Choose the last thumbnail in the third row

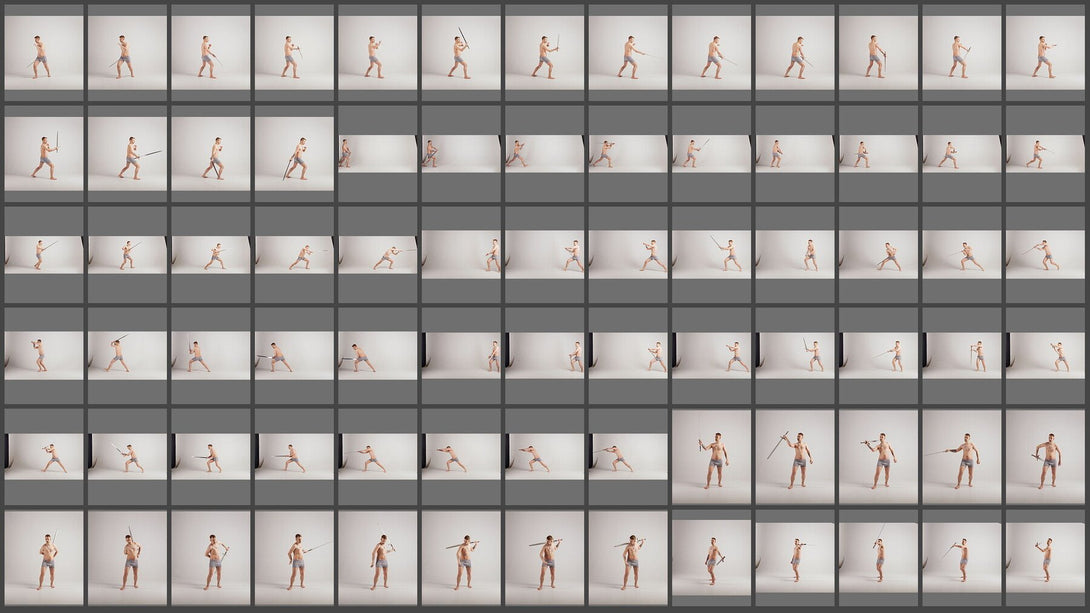coord(1045,254)
